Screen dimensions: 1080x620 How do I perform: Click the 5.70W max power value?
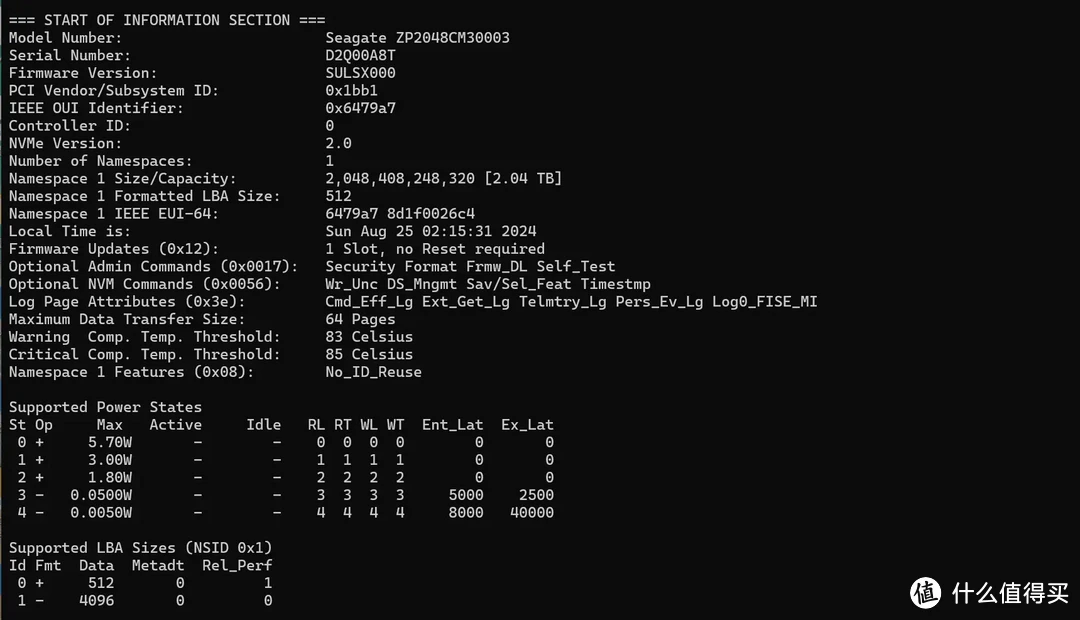110,442
